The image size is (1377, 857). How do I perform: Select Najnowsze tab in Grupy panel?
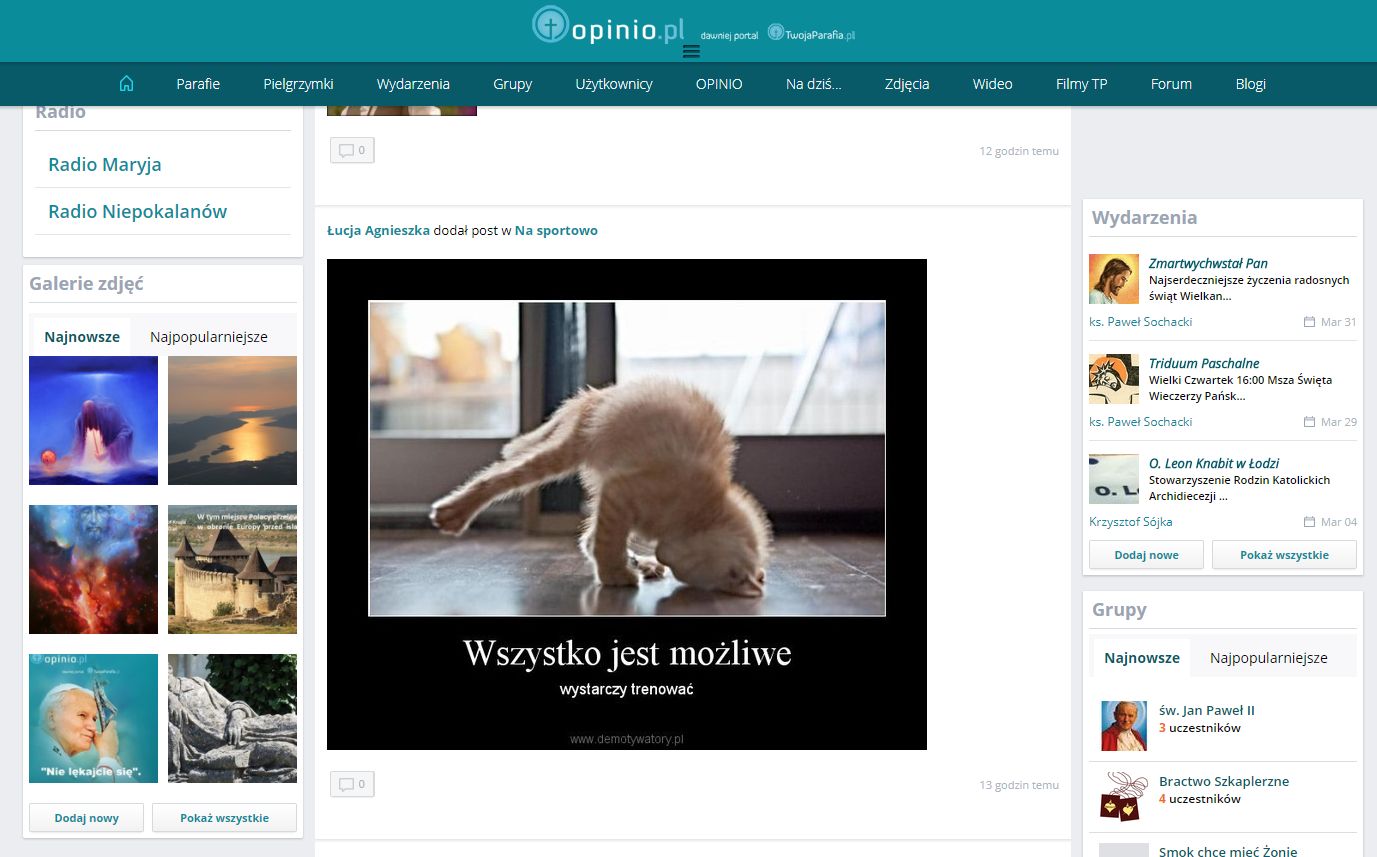pyautogui.click(x=1142, y=658)
